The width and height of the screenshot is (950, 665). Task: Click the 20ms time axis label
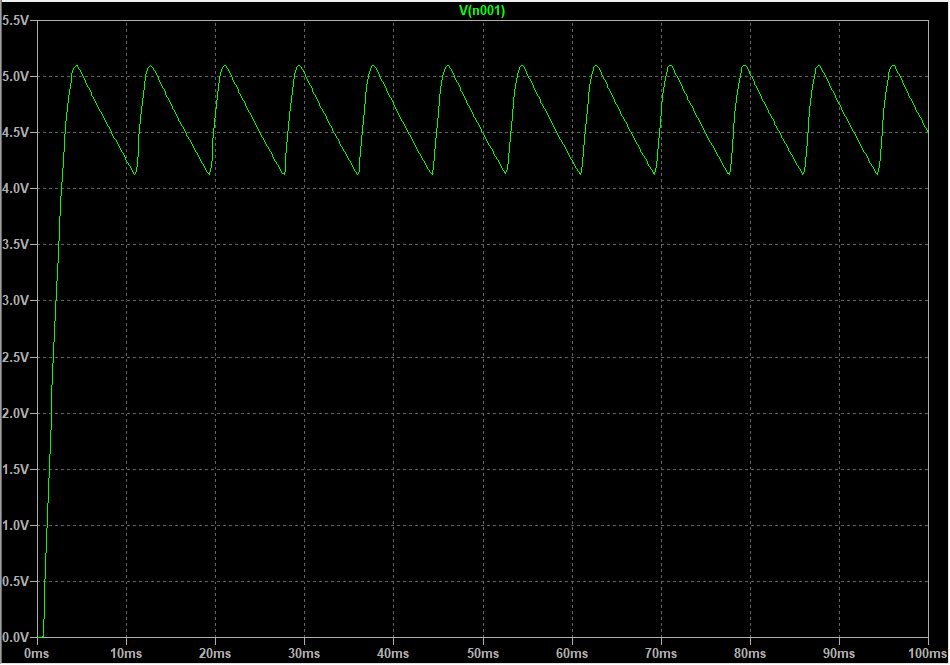click(x=215, y=654)
